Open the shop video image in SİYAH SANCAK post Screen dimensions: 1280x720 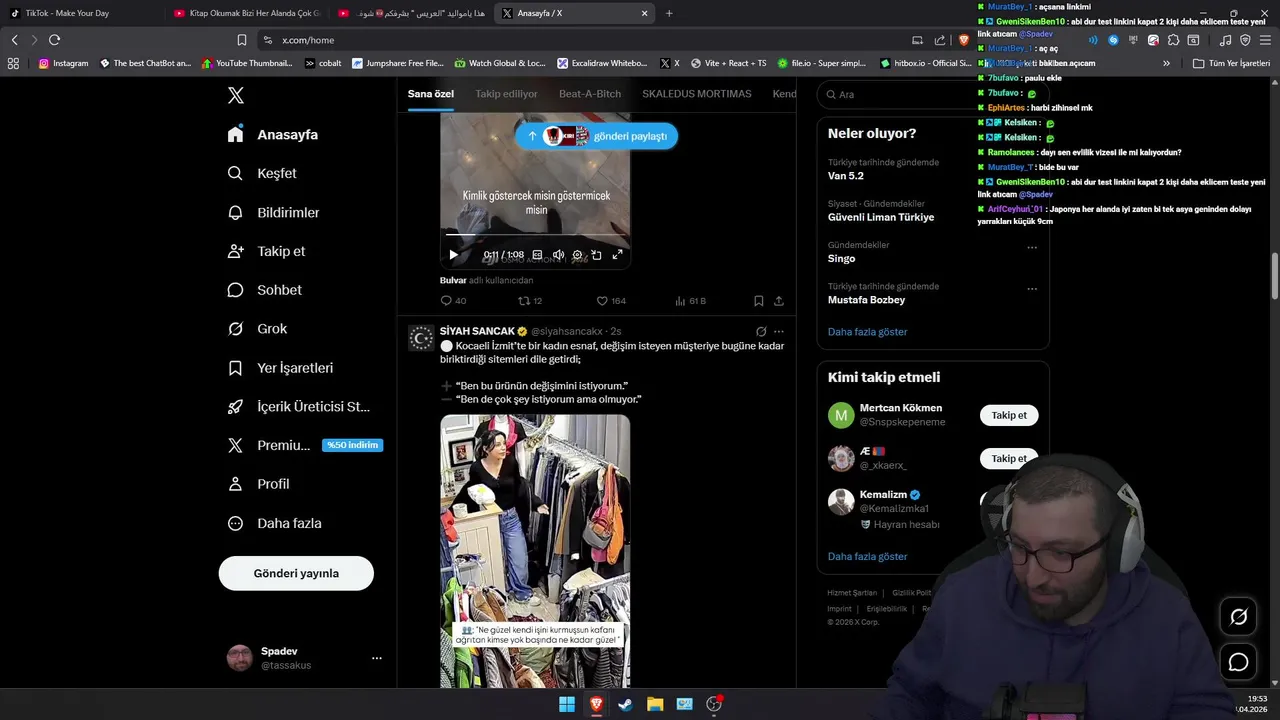pos(535,550)
